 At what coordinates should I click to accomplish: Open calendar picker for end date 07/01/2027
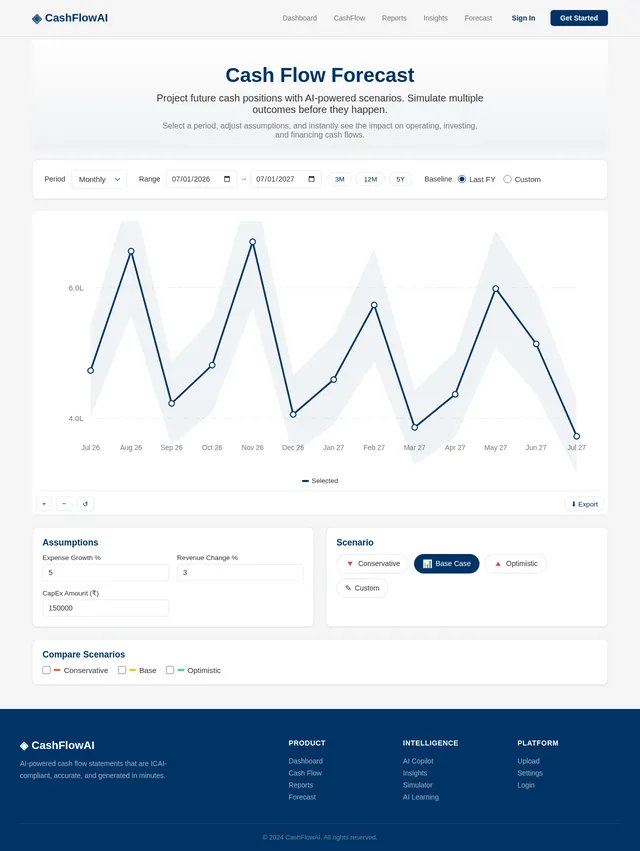(312, 179)
